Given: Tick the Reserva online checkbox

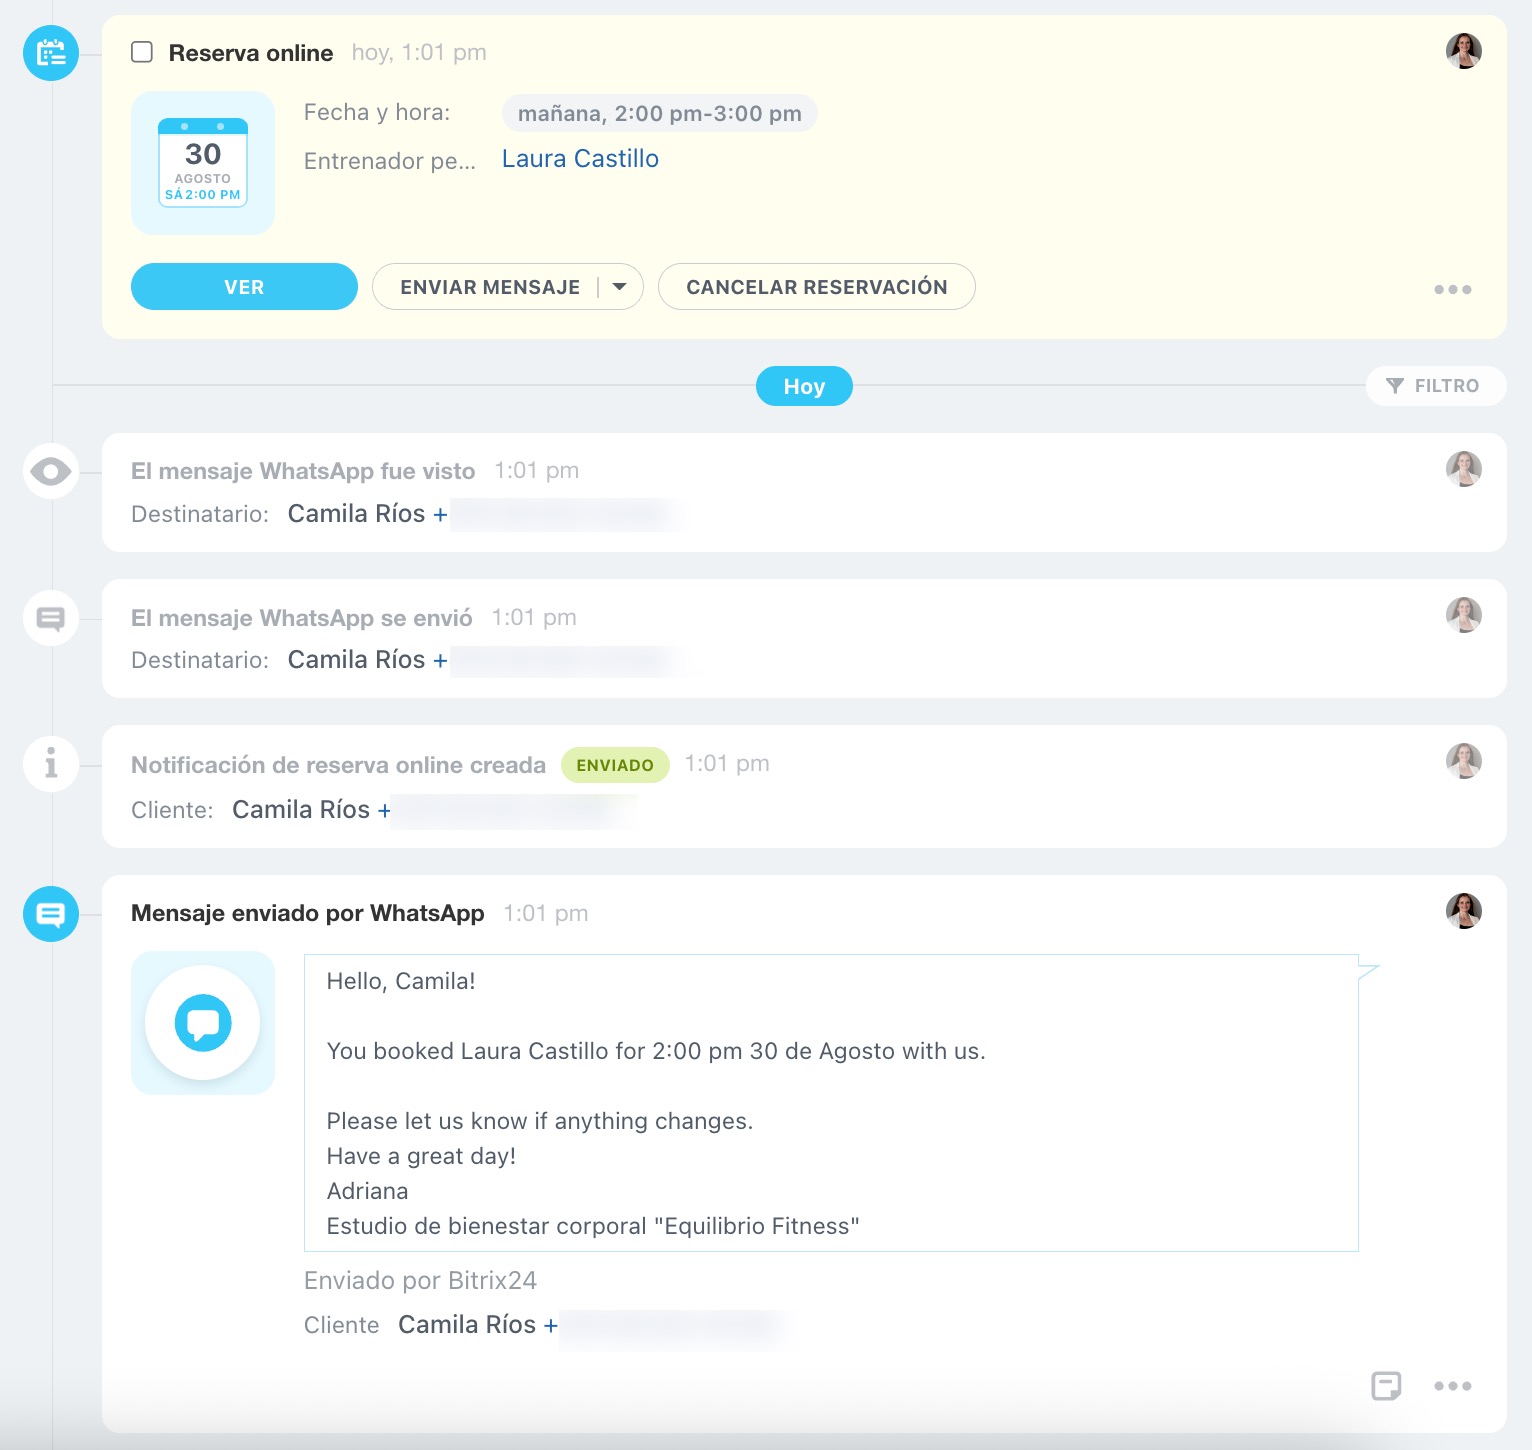Looking at the screenshot, I should 142,52.
